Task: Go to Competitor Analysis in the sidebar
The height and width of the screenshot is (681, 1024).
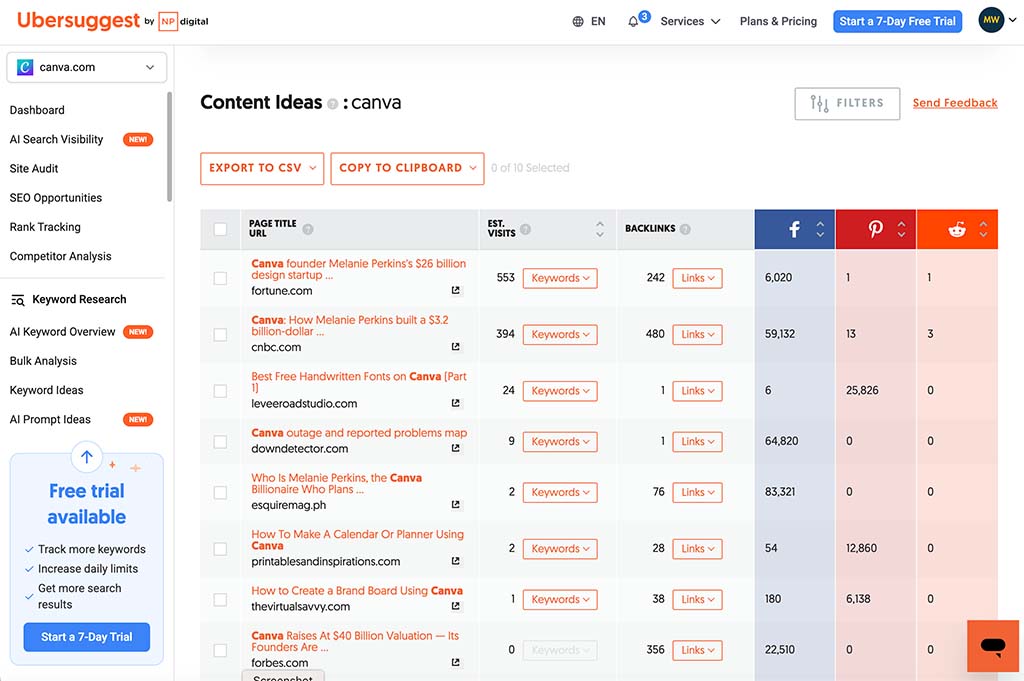Action: (58, 256)
